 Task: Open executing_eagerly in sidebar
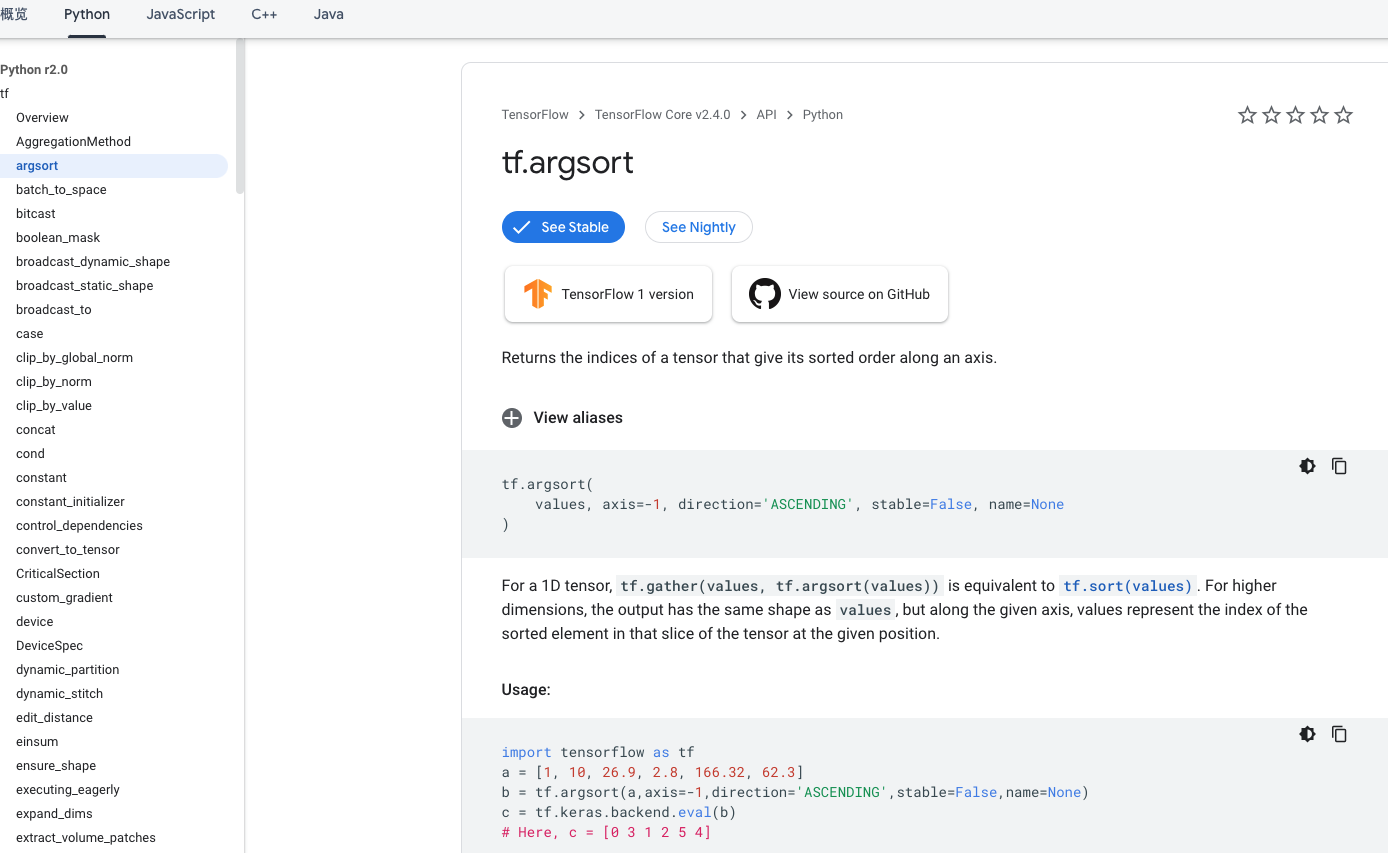[x=68, y=790]
